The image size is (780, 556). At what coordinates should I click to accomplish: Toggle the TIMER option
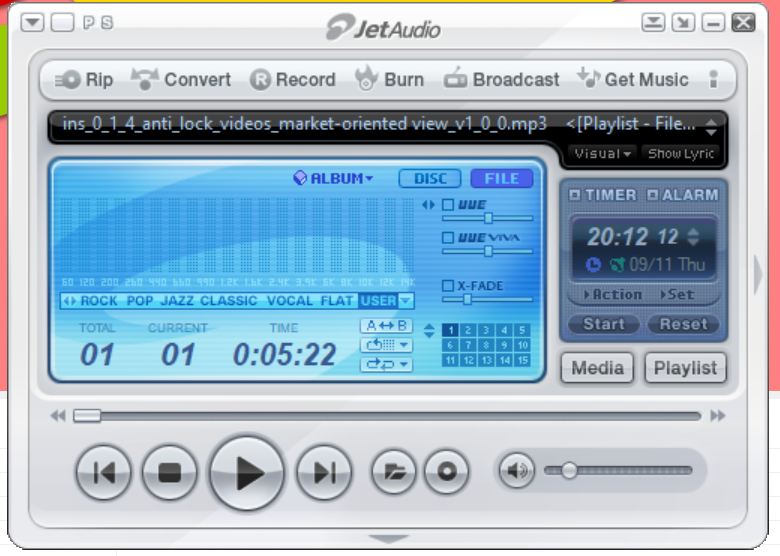pyautogui.click(x=602, y=195)
